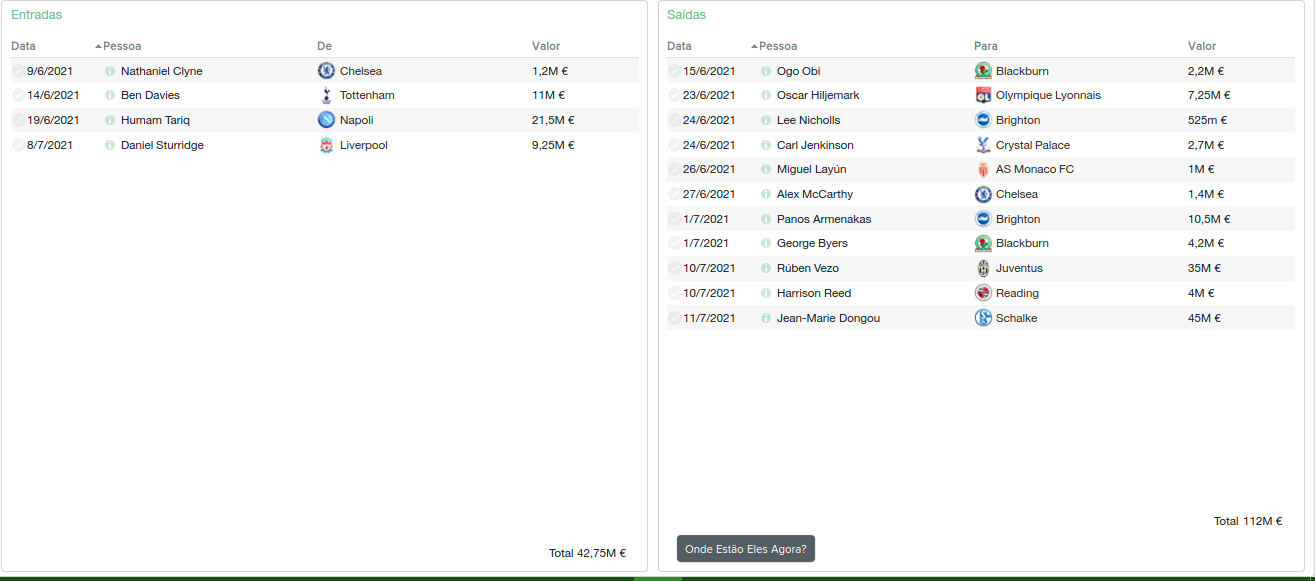Click the Reading club badge
The width and height of the screenshot is (1315, 581).
[983, 293]
